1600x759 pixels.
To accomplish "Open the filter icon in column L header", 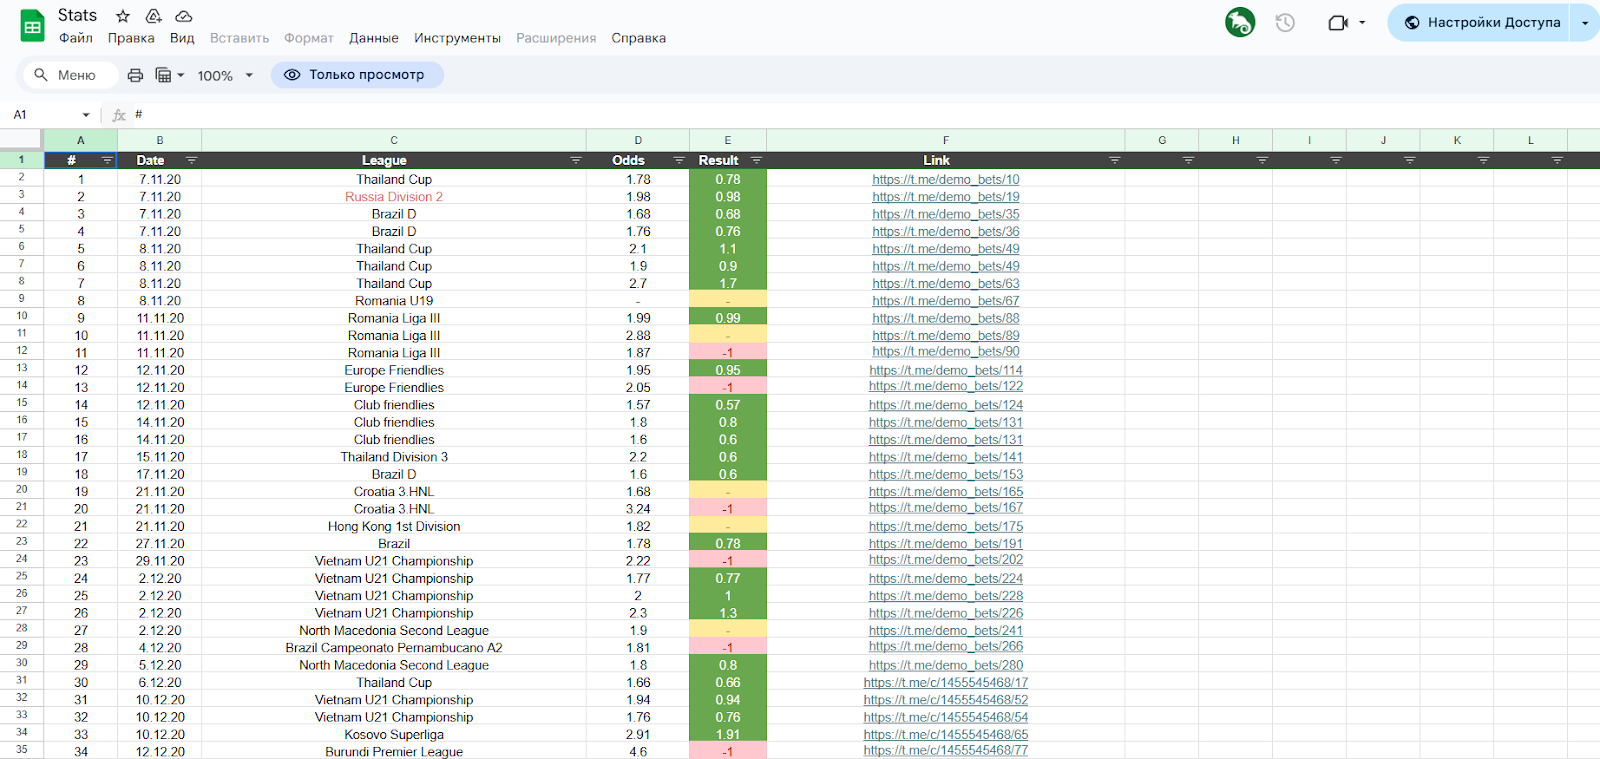I will [1557, 160].
